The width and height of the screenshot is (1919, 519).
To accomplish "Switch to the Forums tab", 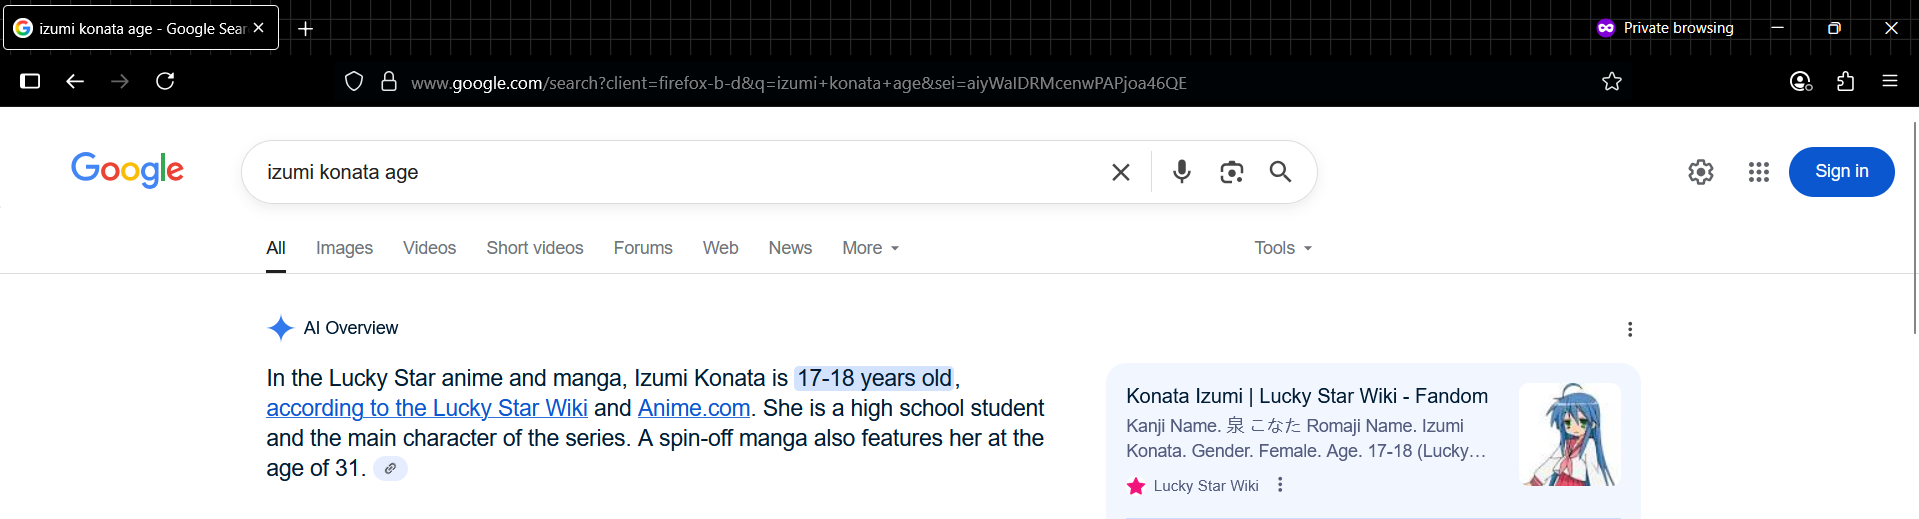I will click(x=643, y=248).
